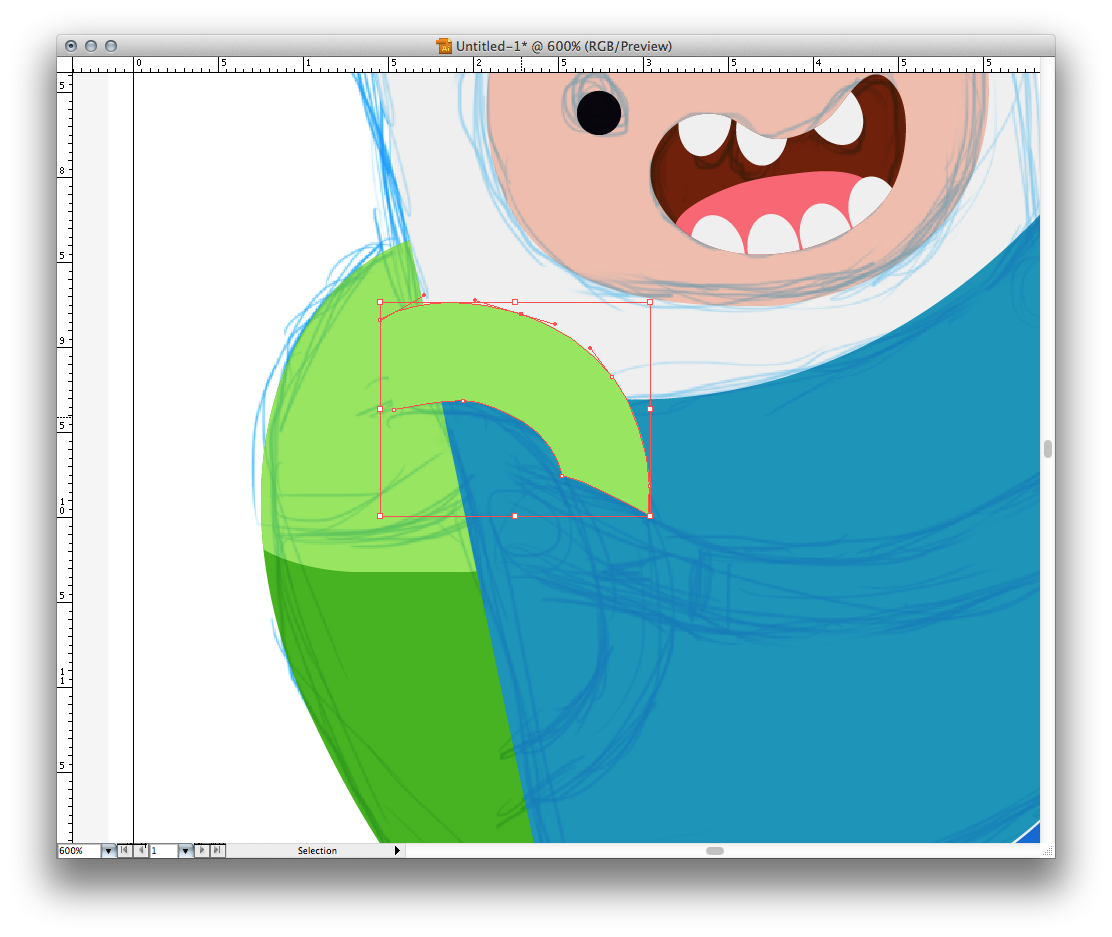Go to the next artboard
Viewport: 1112px width, 937px height.
[x=202, y=851]
